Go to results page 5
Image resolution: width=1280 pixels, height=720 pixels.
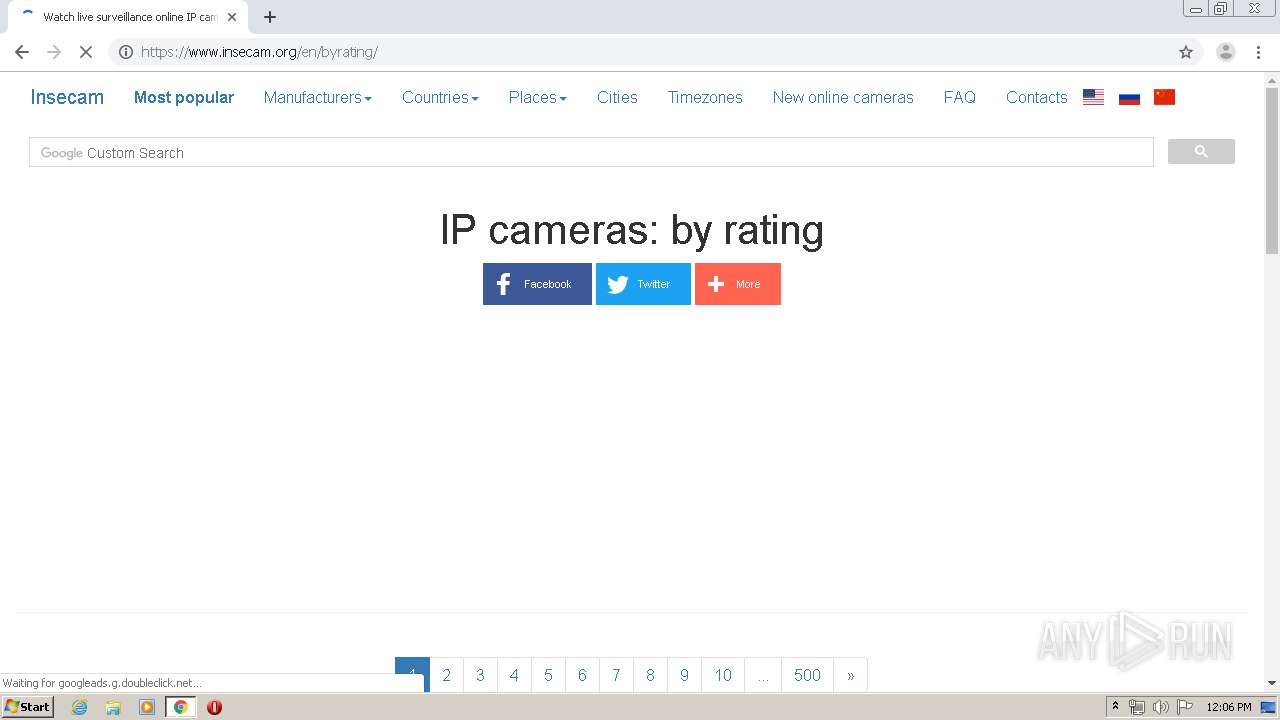[548, 675]
